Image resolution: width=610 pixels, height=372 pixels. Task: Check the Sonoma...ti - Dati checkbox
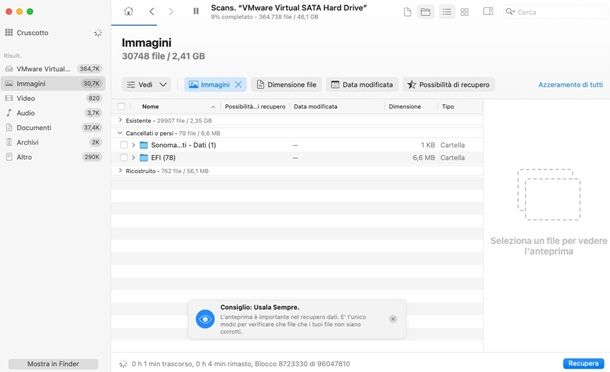[x=124, y=145]
